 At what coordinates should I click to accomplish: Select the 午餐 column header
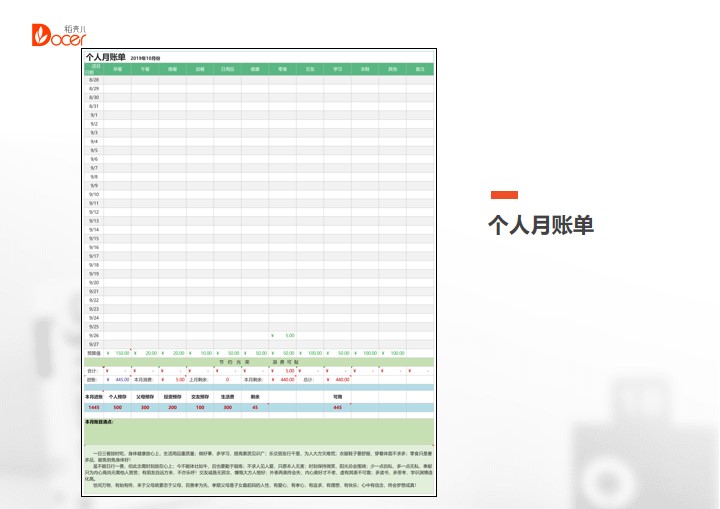pyautogui.click(x=145, y=69)
